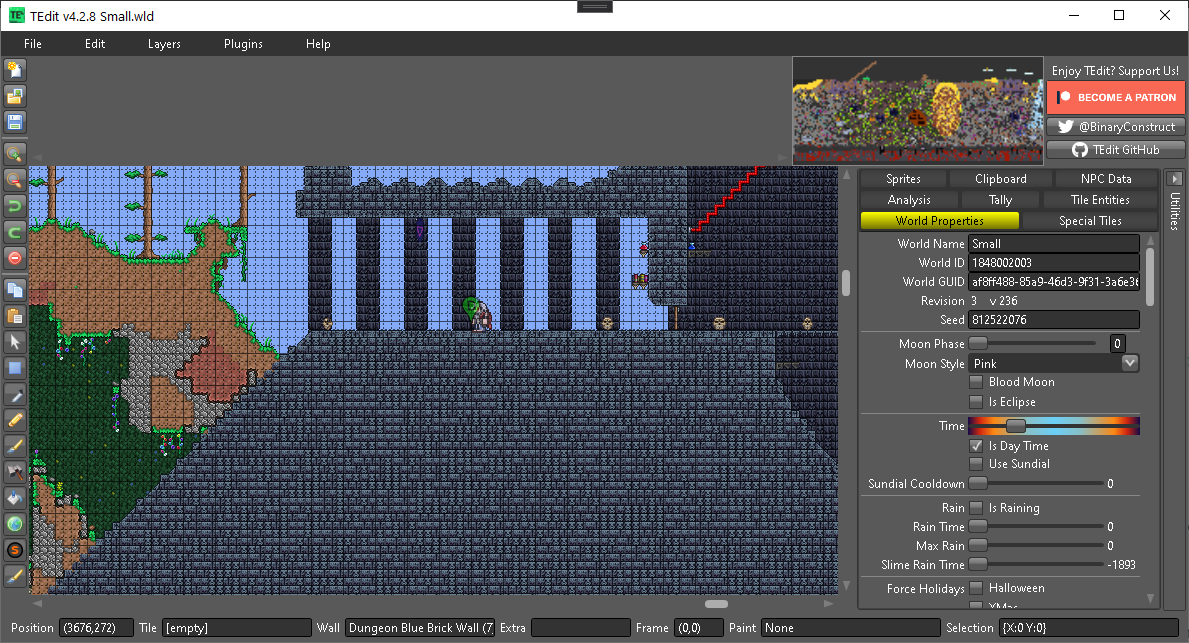Select the Pencil tool
This screenshot has height=643, width=1189.
(x=14, y=419)
